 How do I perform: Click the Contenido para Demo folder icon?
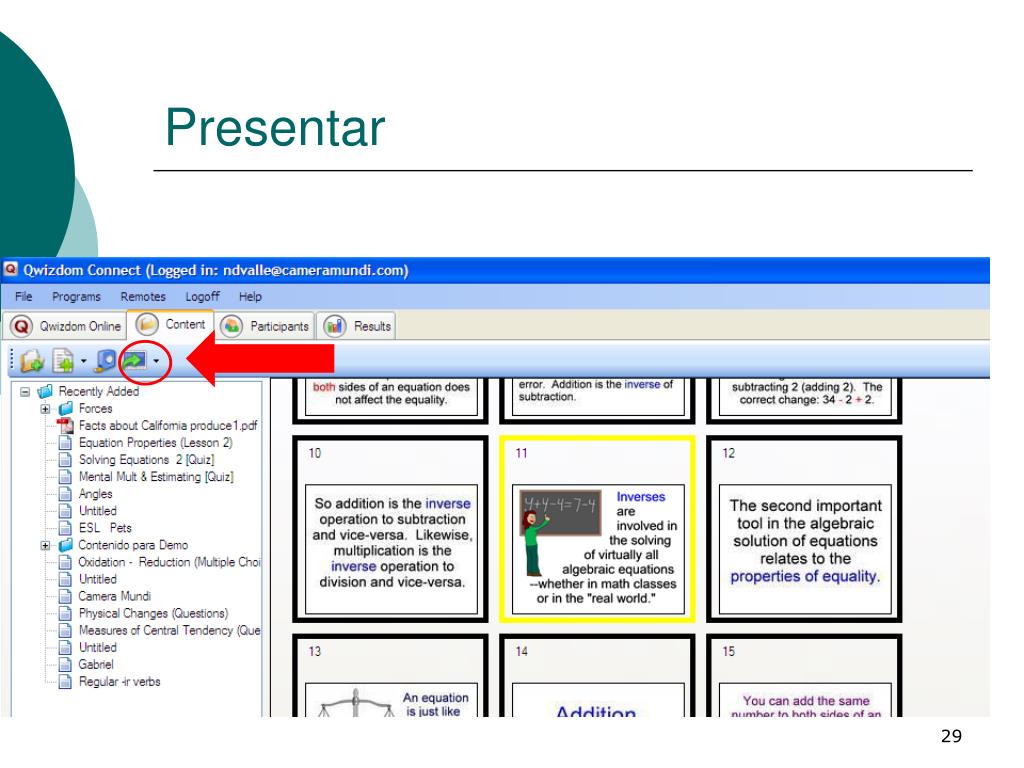(65, 545)
